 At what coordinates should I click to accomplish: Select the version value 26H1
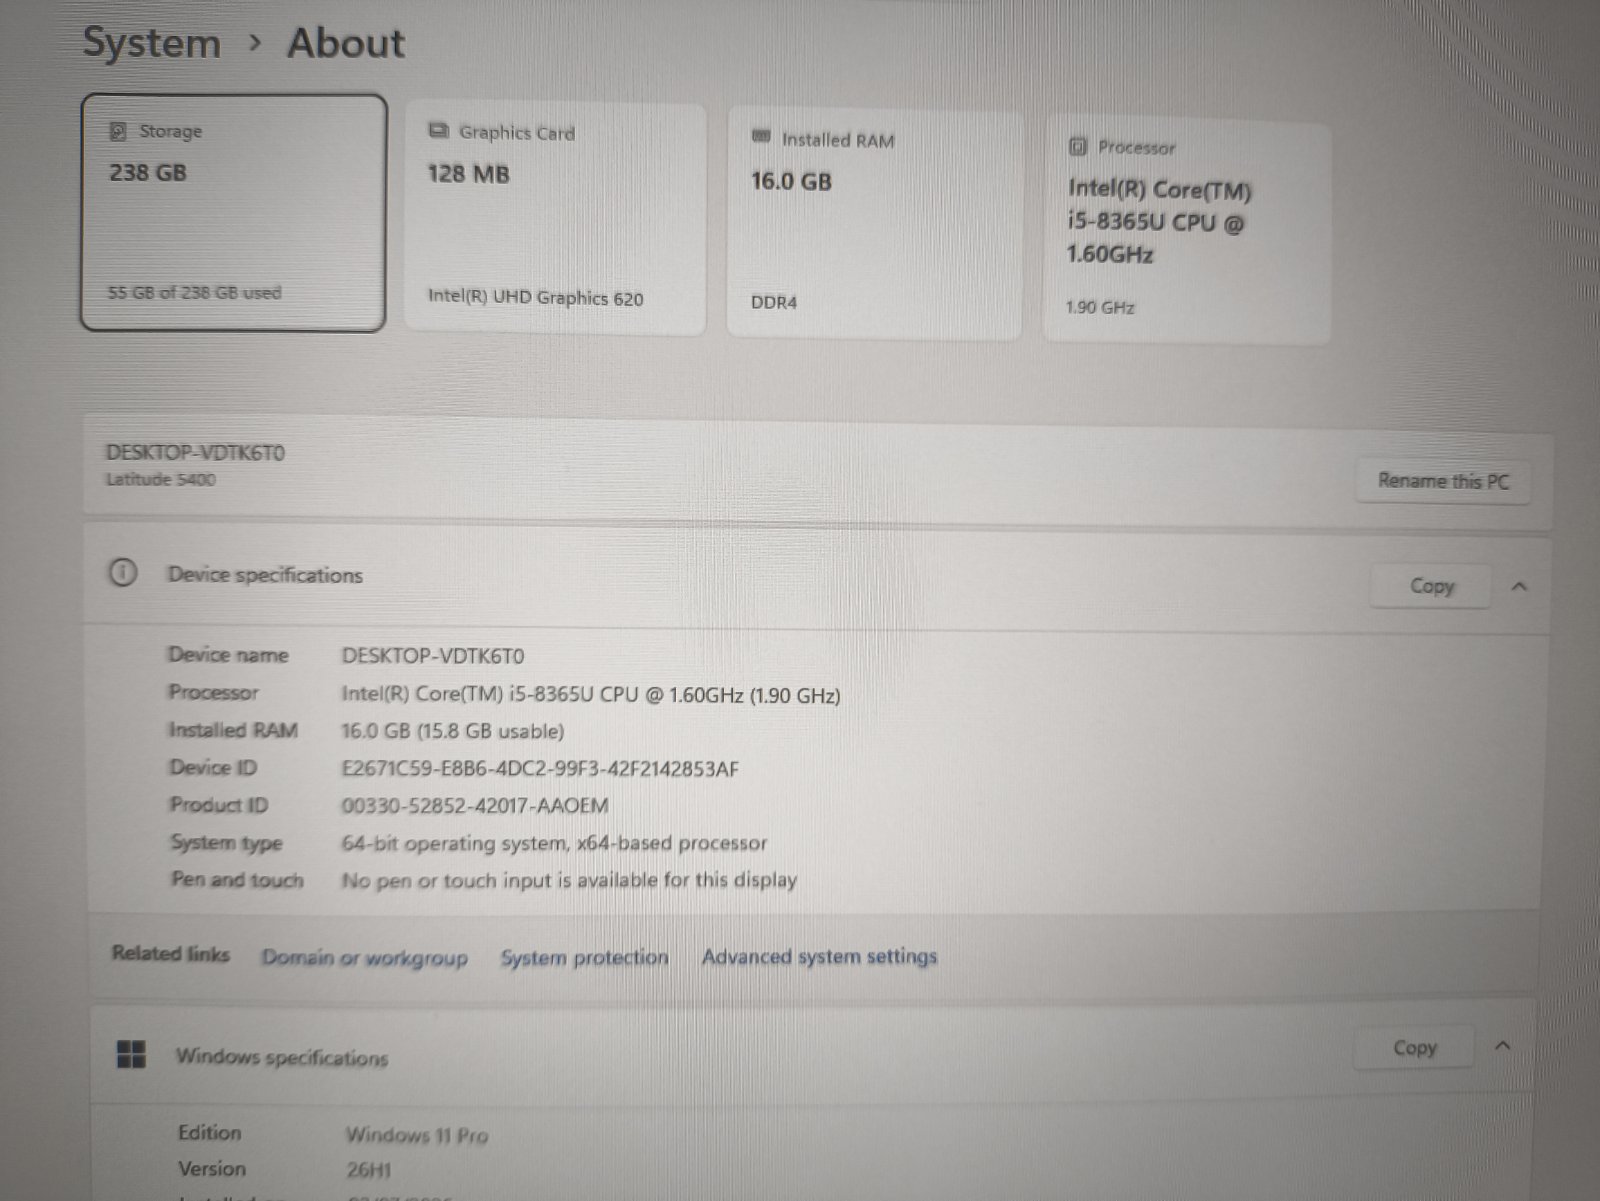pos(369,1170)
